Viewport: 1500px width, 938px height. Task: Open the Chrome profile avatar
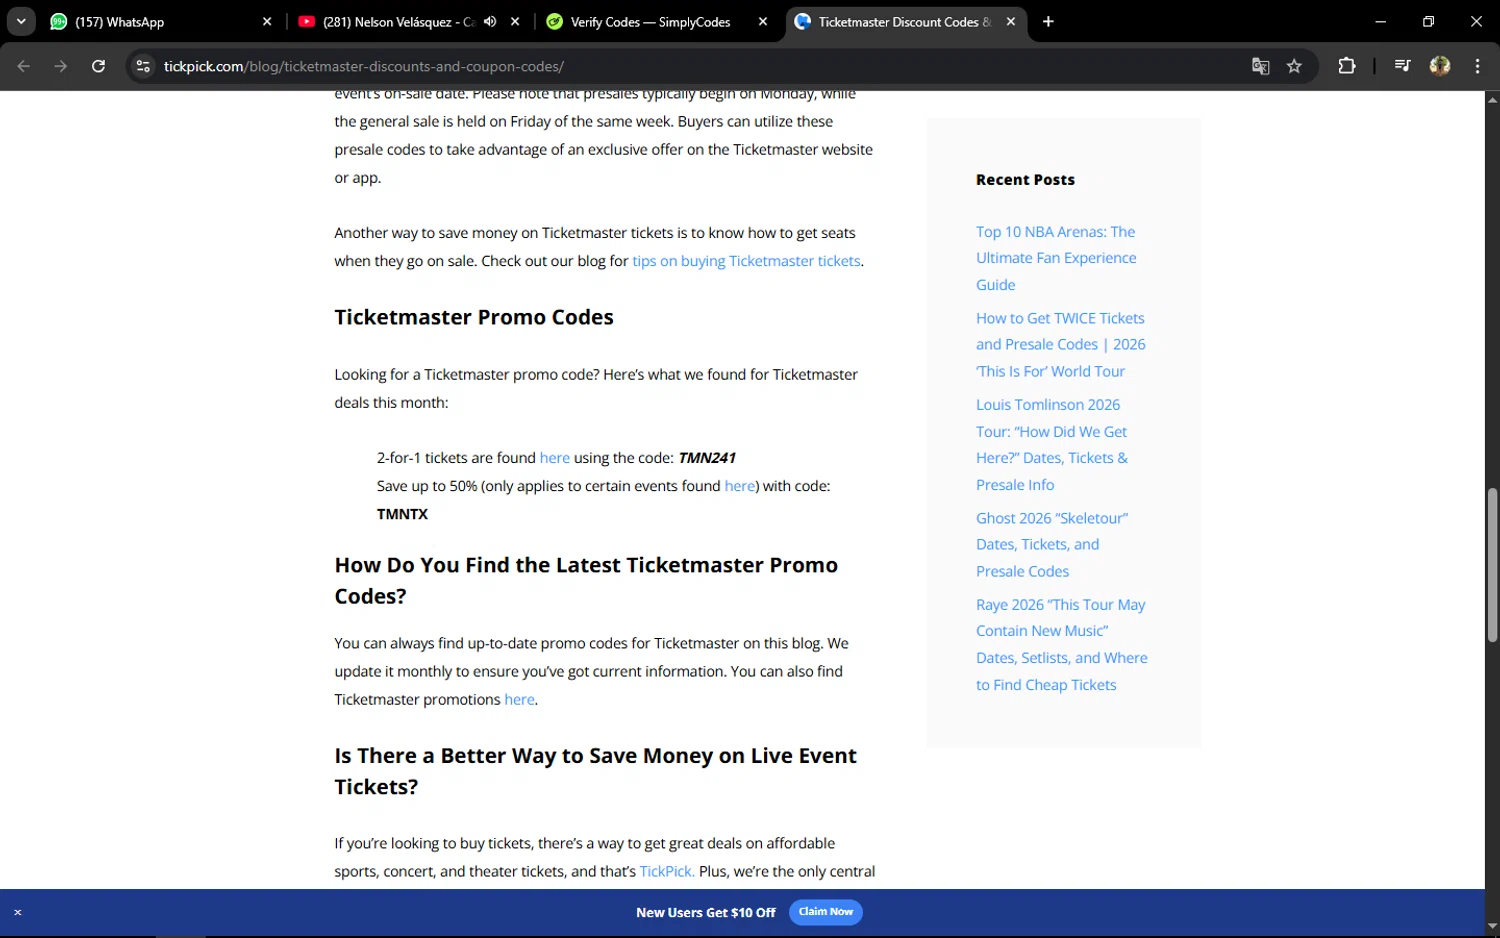point(1440,66)
